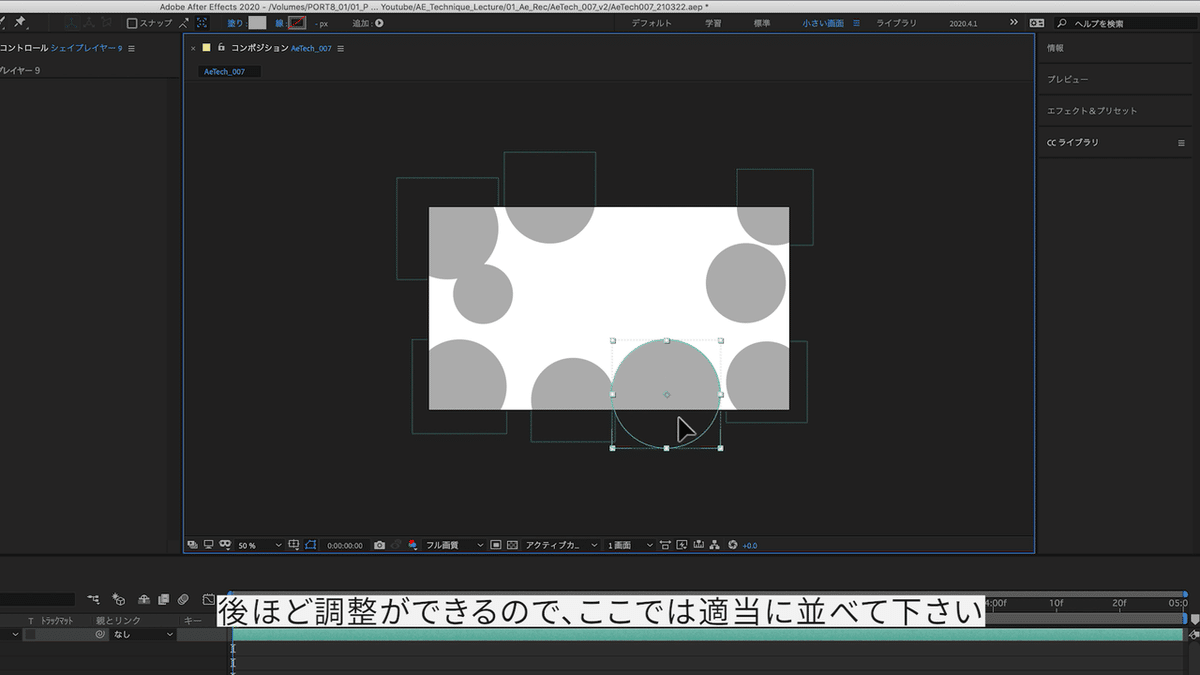Click the reset exposure icon

732,545
